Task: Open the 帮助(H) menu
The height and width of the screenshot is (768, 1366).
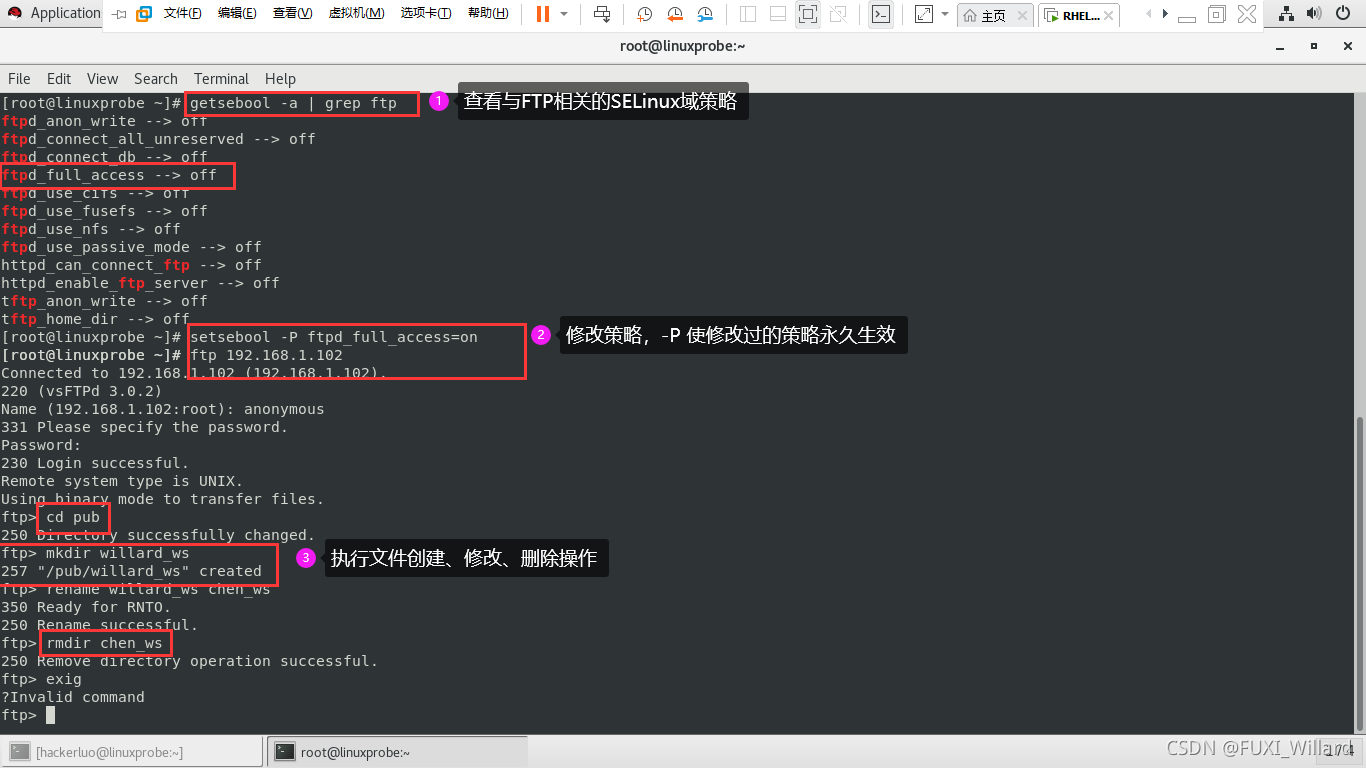Action: click(x=488, y=14)
